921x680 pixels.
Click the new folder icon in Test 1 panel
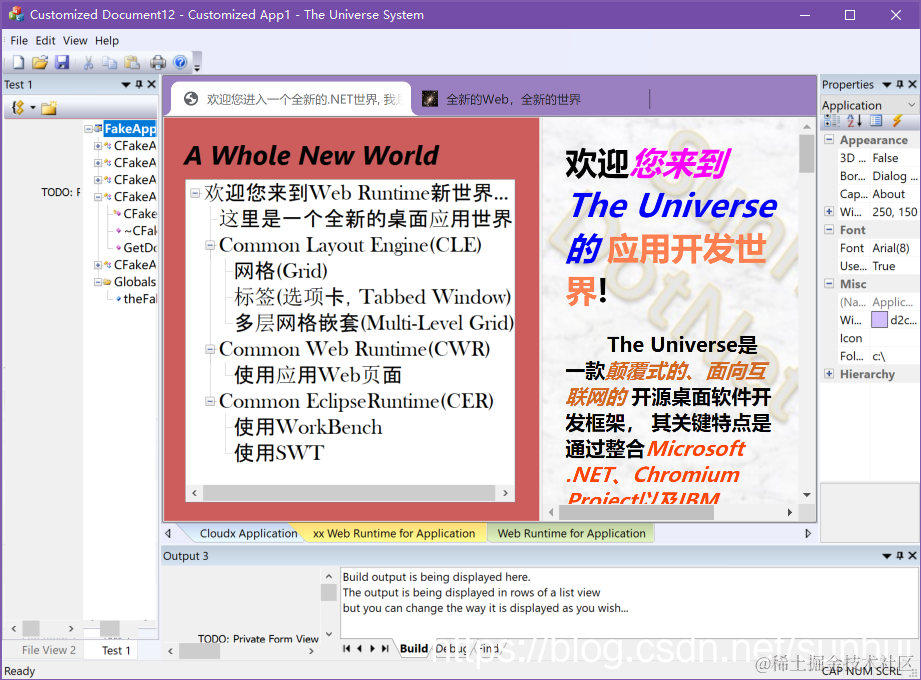click(49, 107)
